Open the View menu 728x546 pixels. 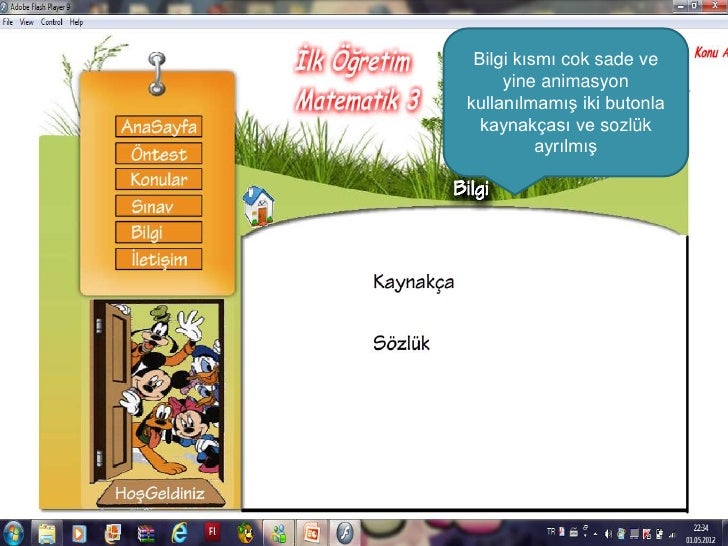click(26, 22)
